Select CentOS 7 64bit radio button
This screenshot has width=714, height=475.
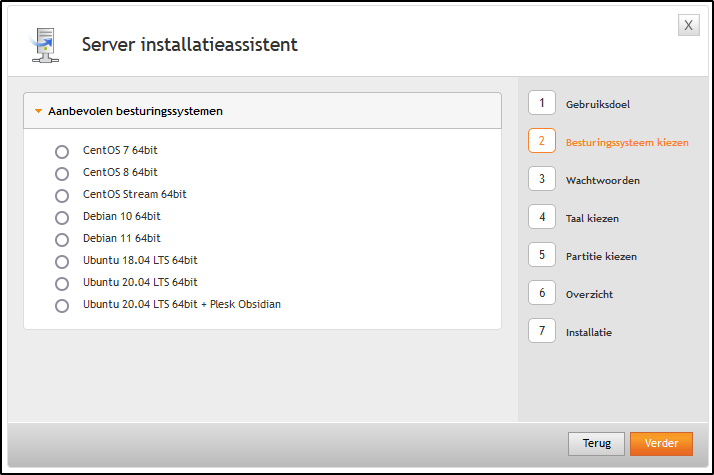pos(62,152)
